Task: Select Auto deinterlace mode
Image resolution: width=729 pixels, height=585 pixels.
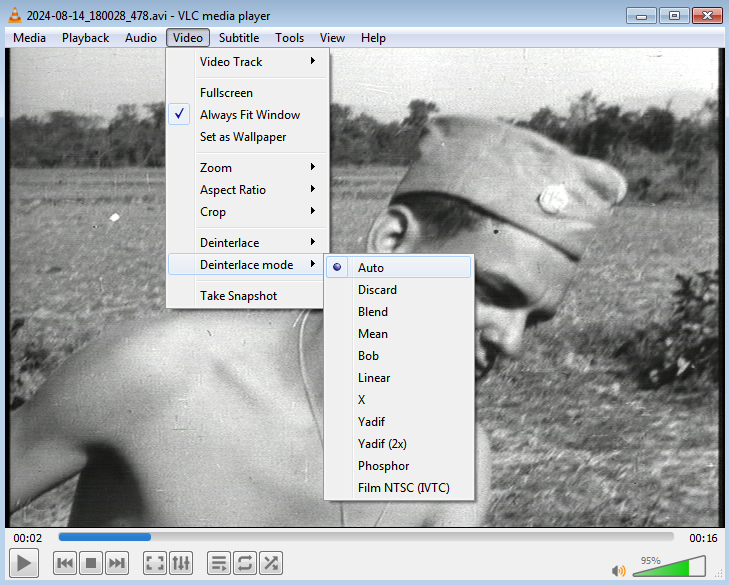Action: [398, 267]
